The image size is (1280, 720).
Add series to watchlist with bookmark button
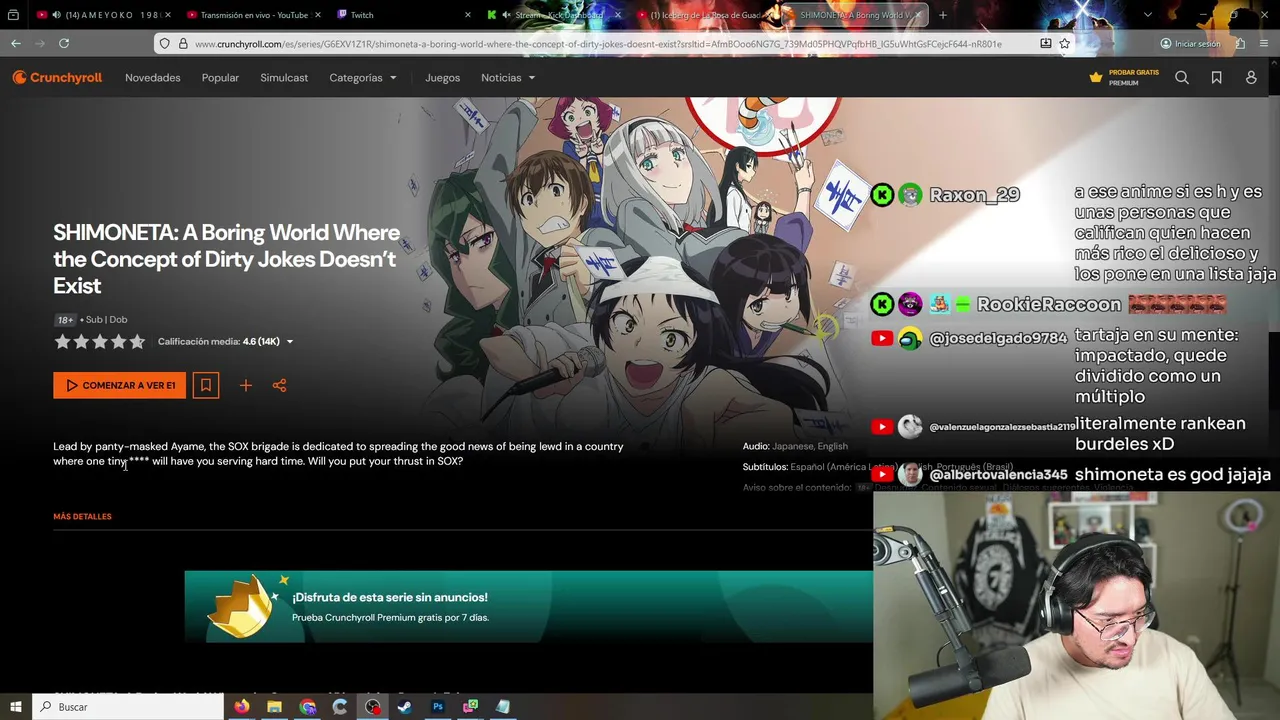point(206,385)
